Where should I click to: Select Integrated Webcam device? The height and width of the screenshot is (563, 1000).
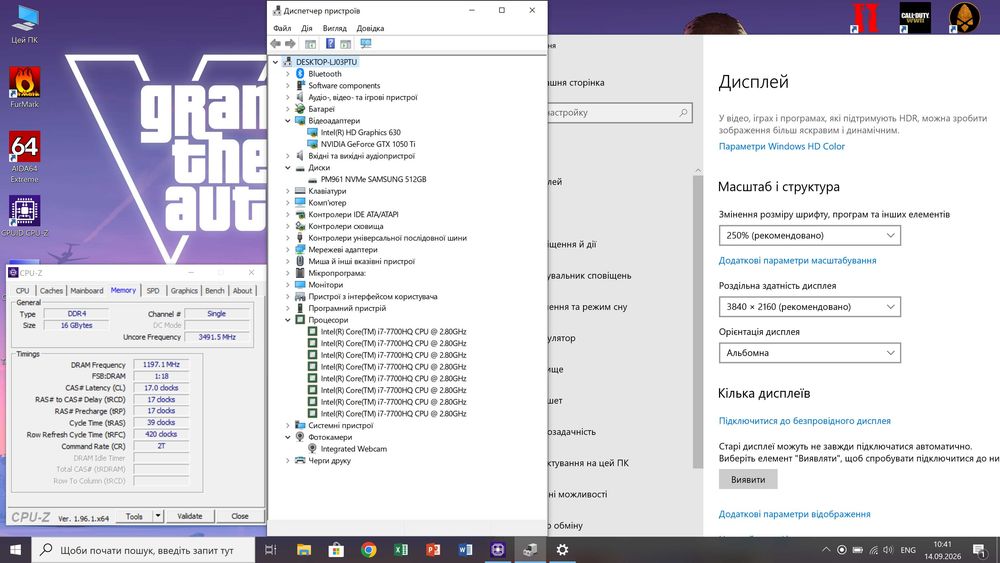coord(353,449)
